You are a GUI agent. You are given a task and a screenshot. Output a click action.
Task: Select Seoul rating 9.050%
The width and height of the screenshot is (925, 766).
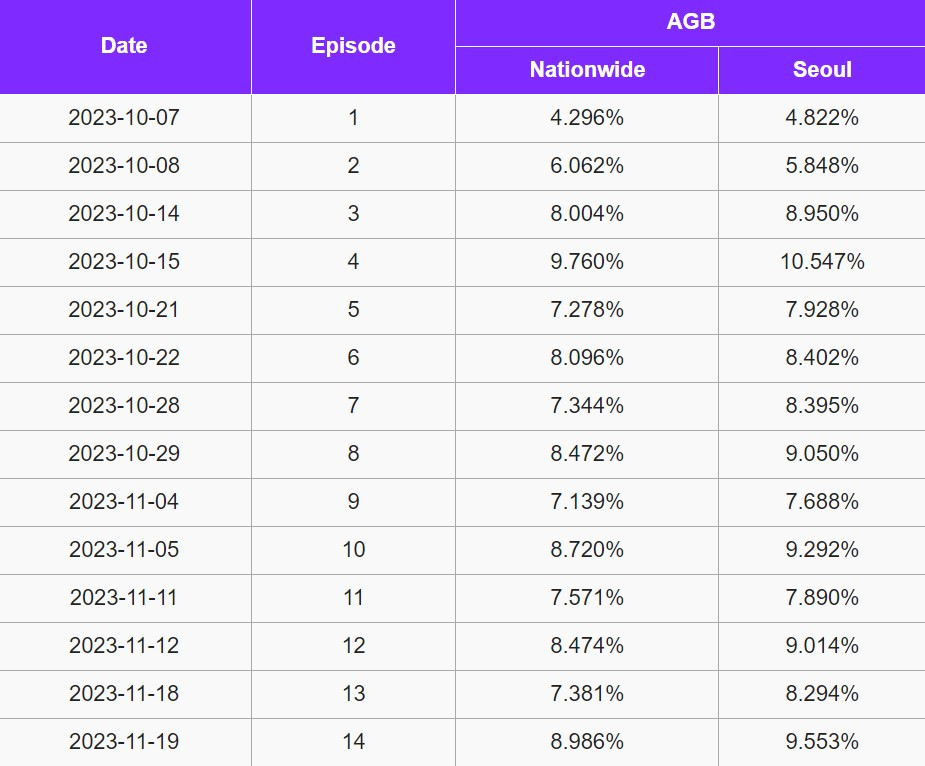click(x=822, y=454)
